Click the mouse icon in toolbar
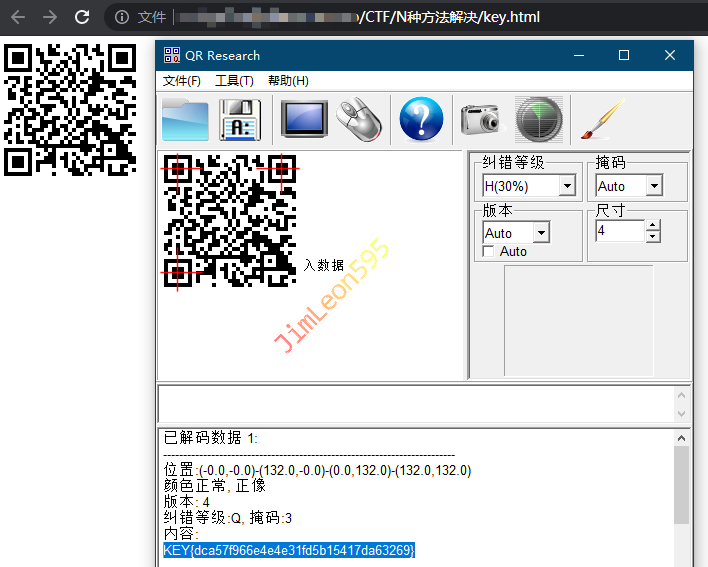Viewport: 708px width, 567px height. coord(359,121)
